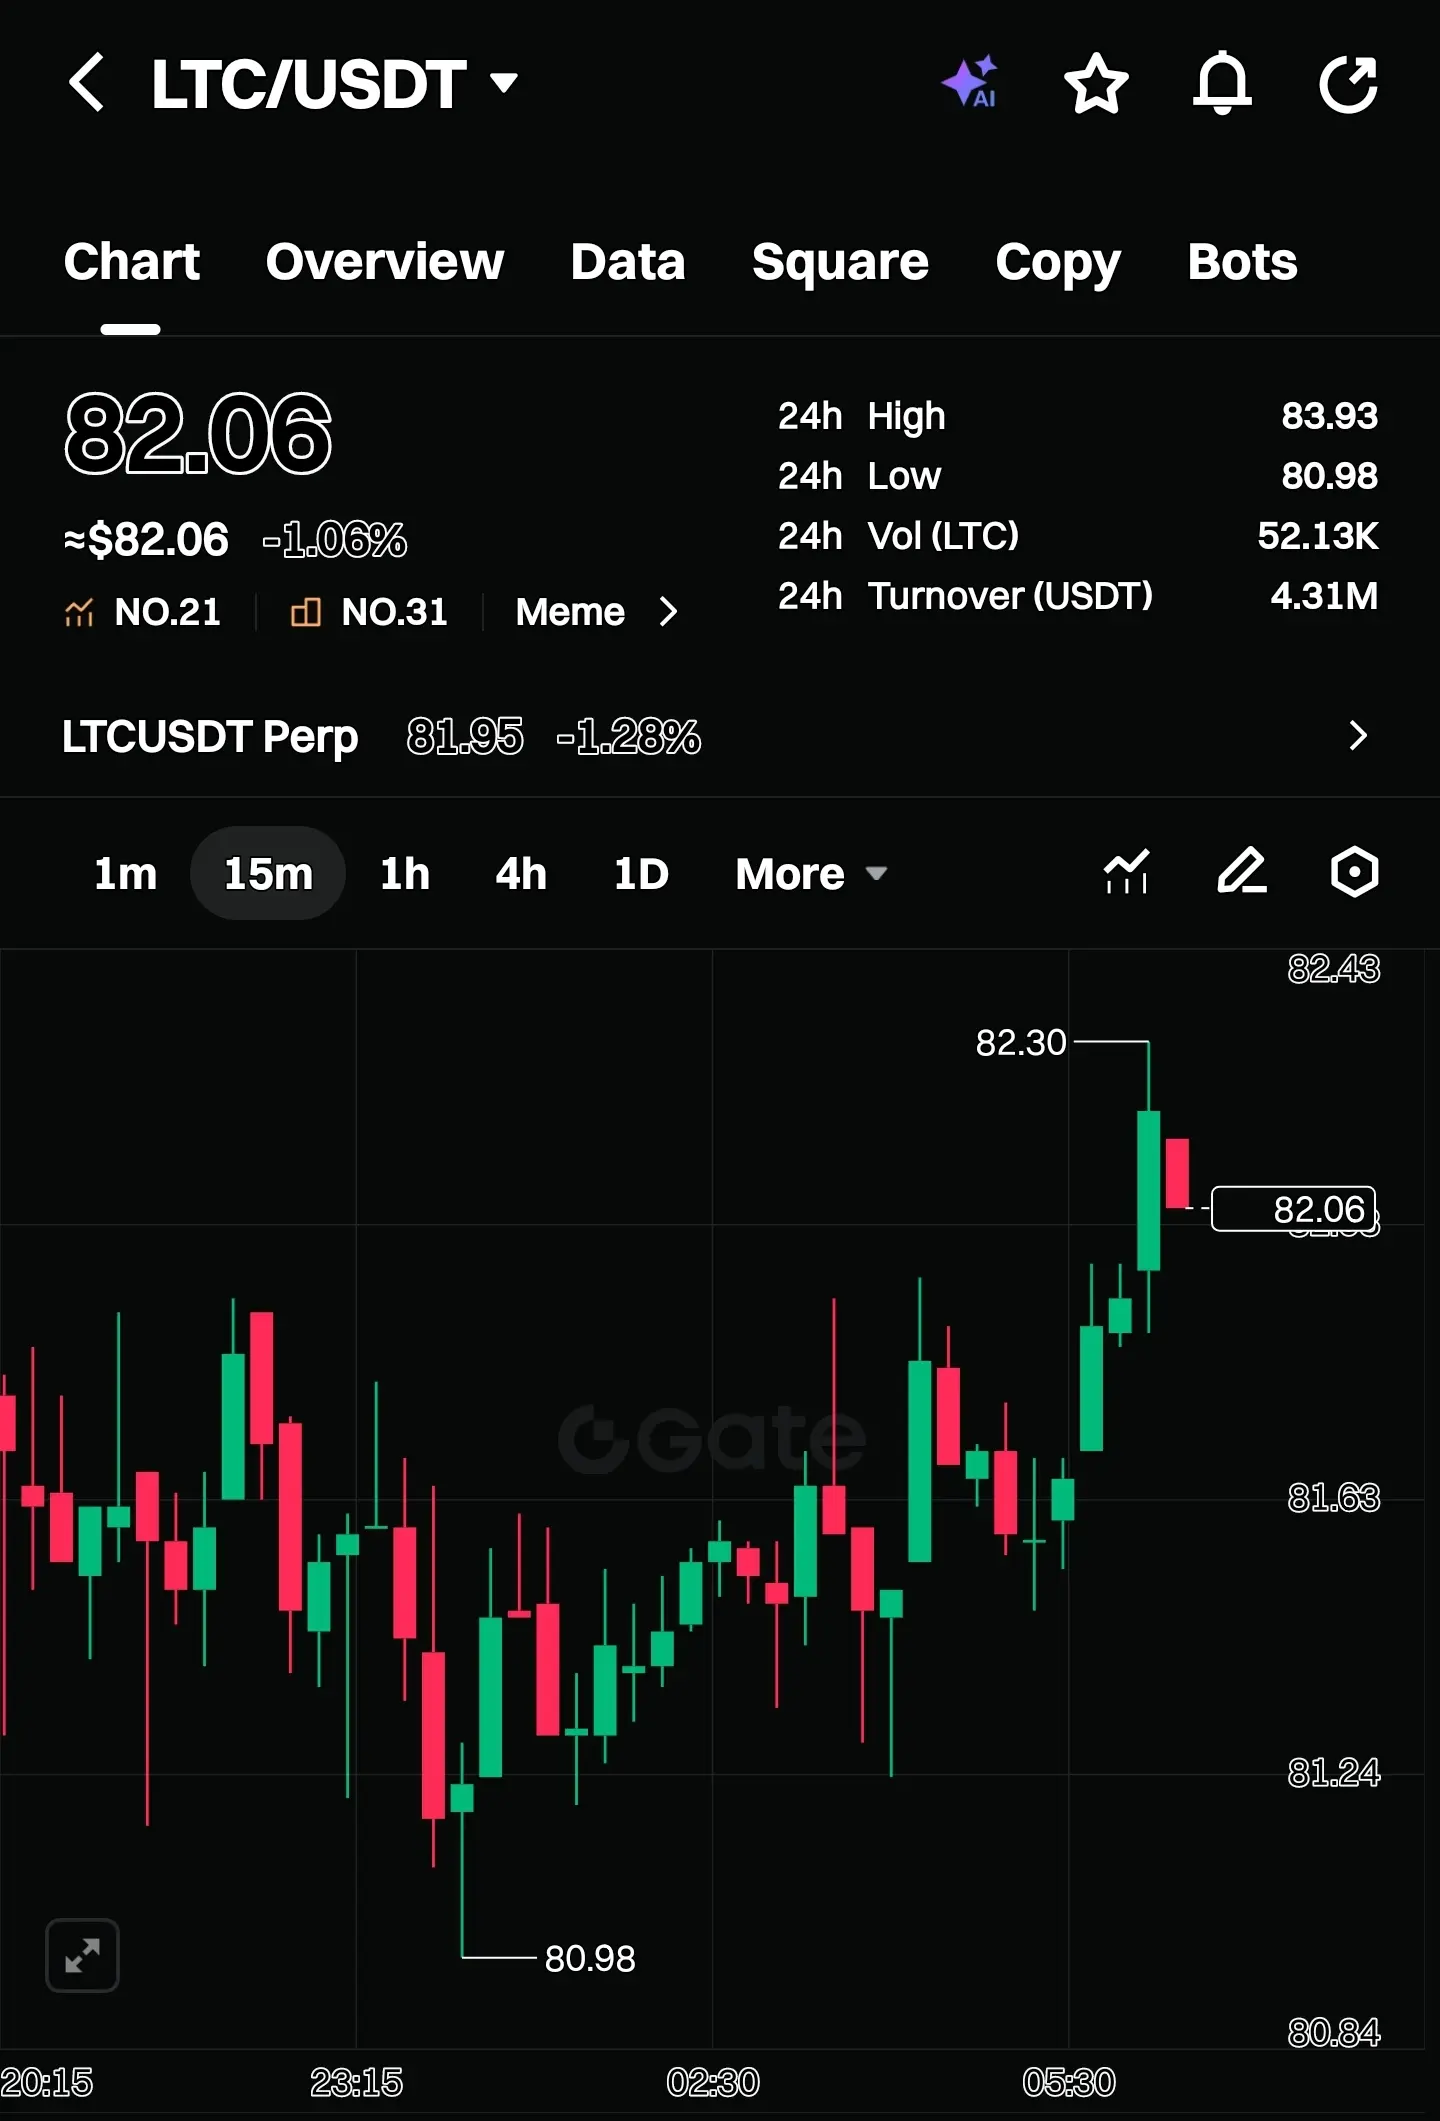This screenshot has height=2121, width=1440.
Task: Tap the -1.06% change value
Action: [x=335, y=540]
